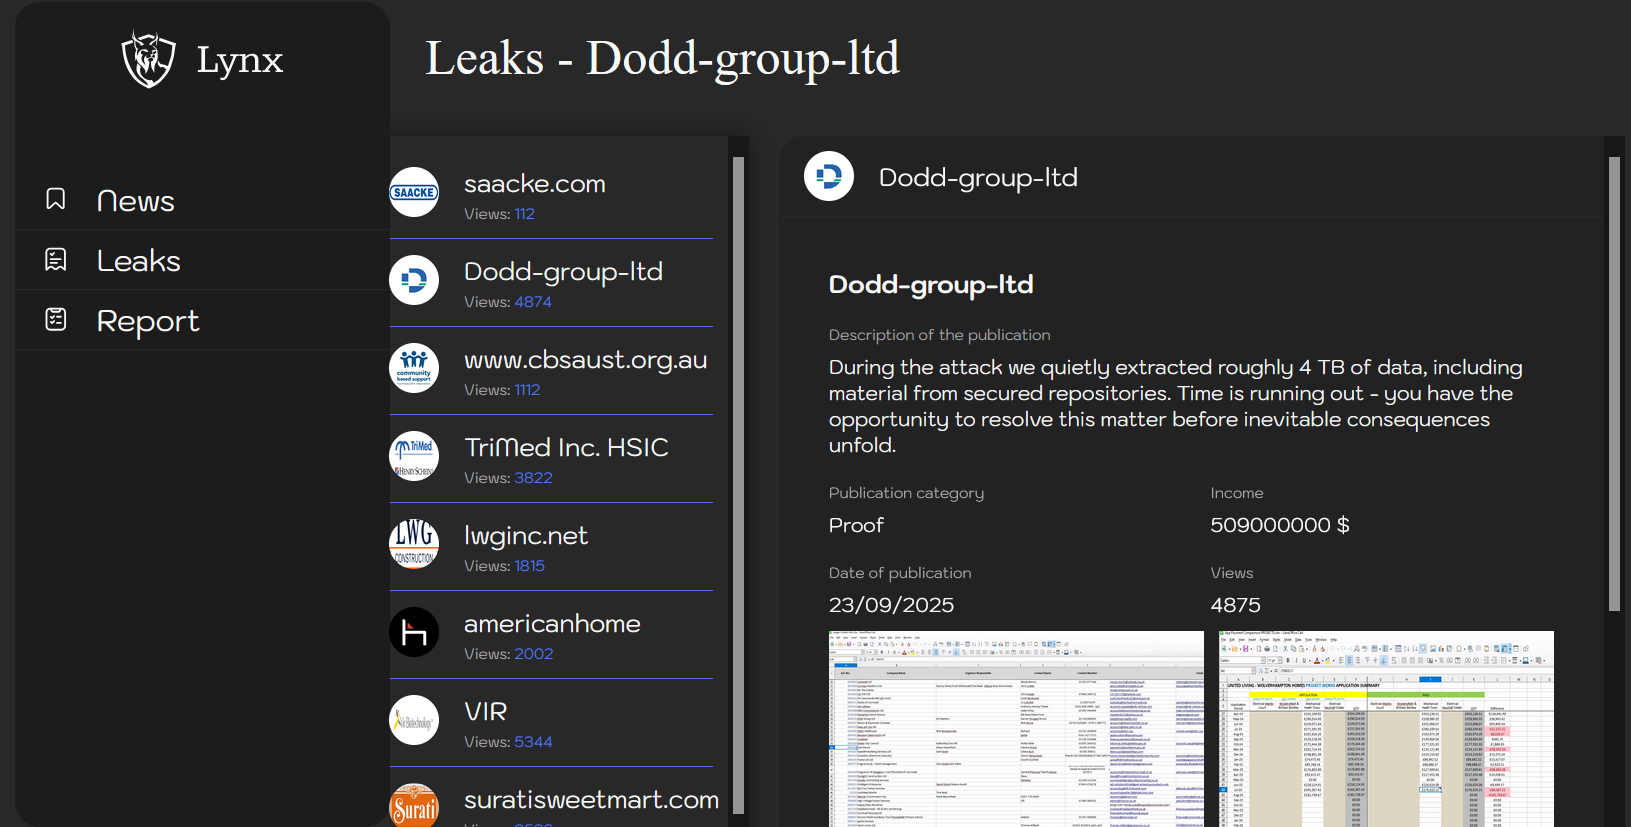Click the community based support logo
The height and width of the screenshot is (827, 1631).
coord(414,368)
